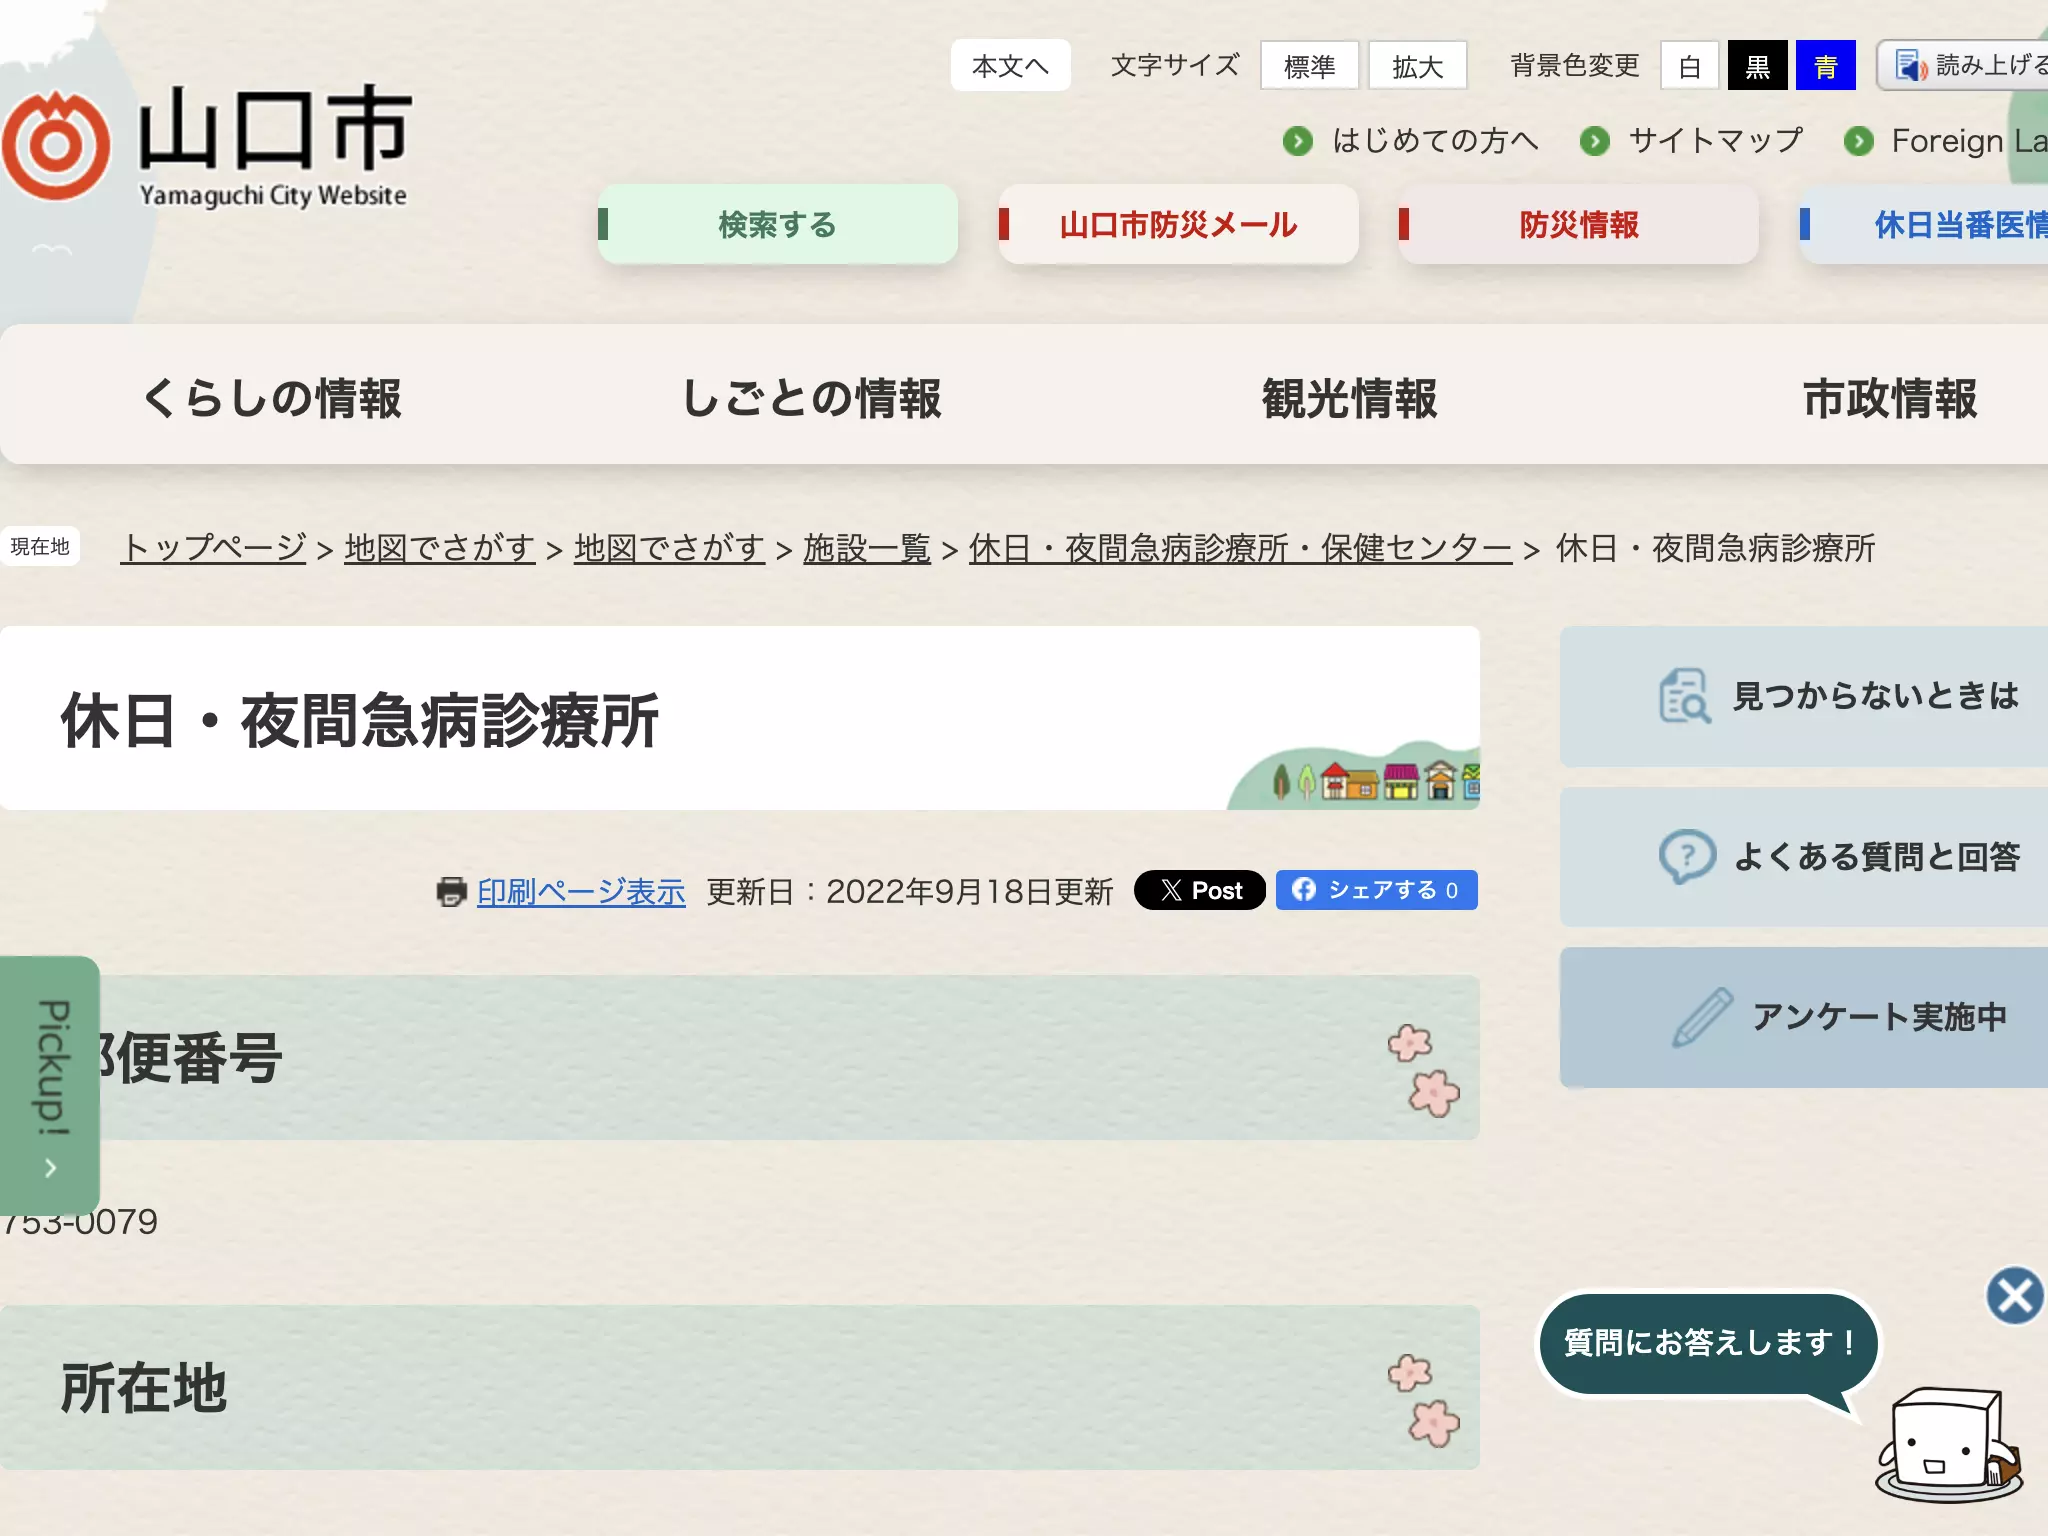Open 見つからないときは panel

1804,697
